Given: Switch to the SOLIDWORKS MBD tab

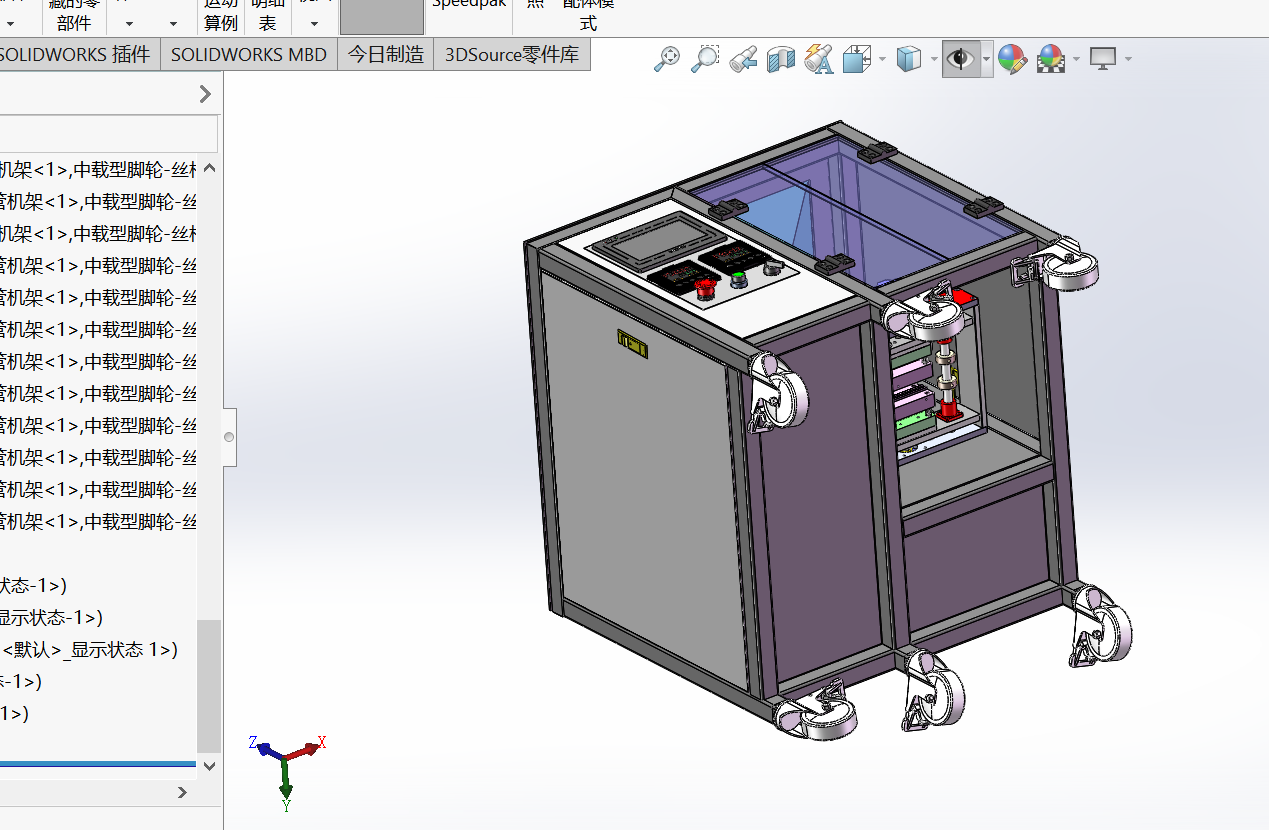Looking at the screenshot, I should coord(249,55).
